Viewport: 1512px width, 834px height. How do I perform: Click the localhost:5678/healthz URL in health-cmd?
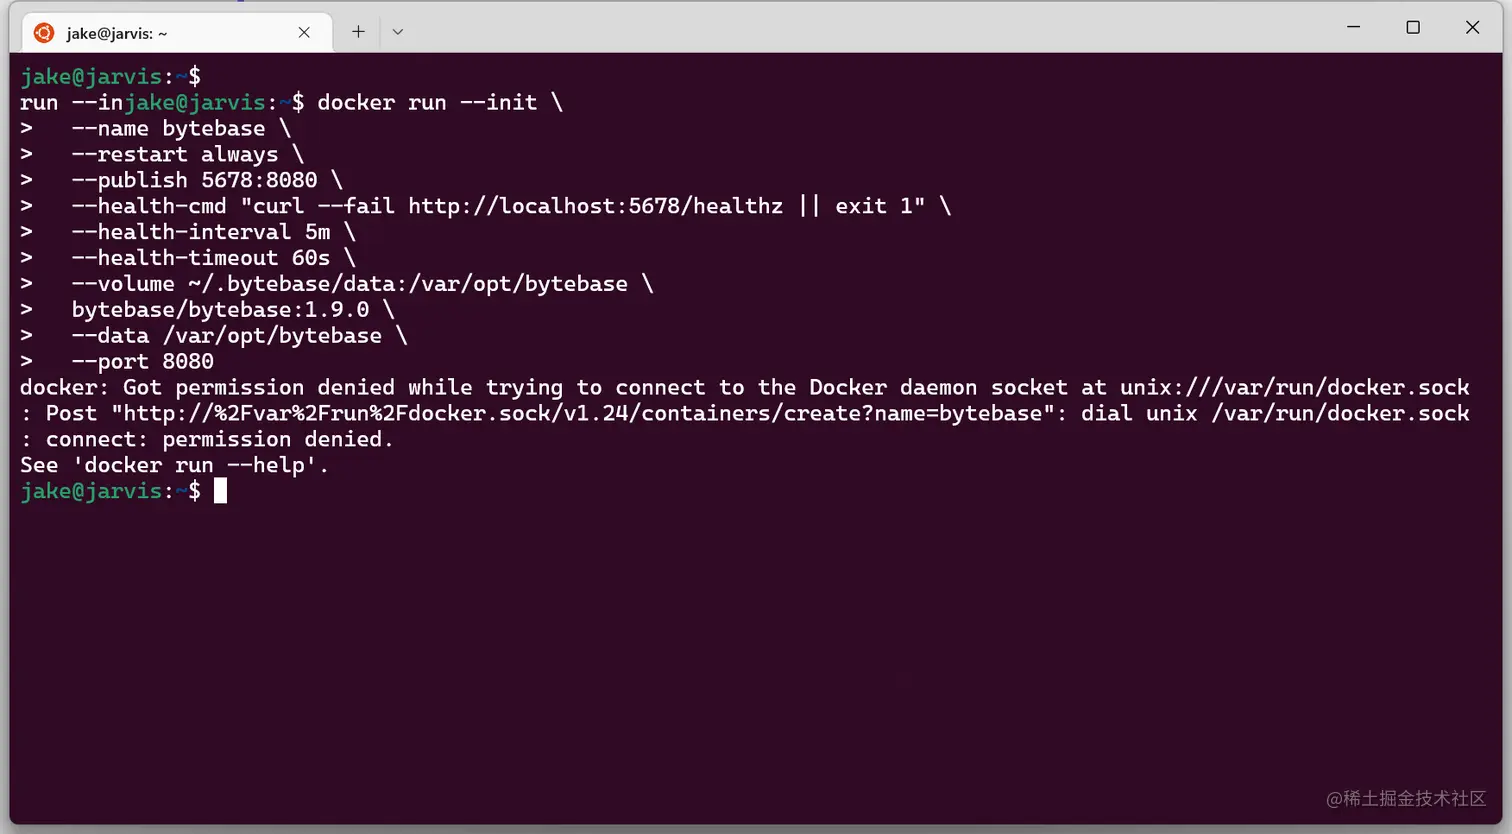(595, 206)
